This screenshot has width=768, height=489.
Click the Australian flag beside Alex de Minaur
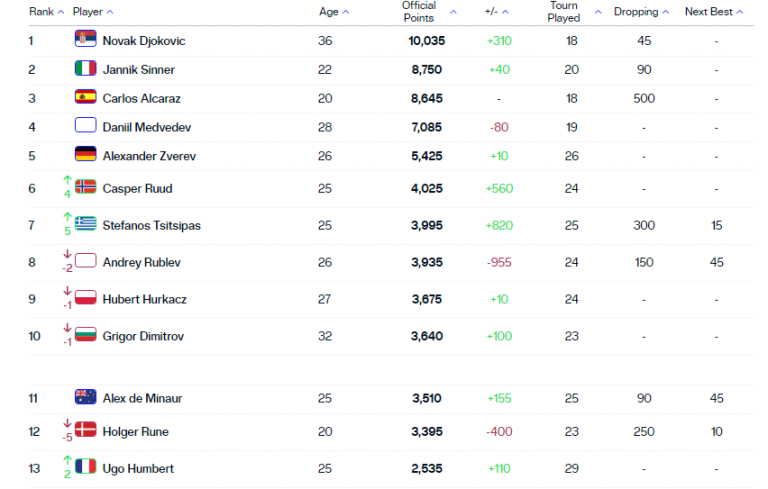85,397
